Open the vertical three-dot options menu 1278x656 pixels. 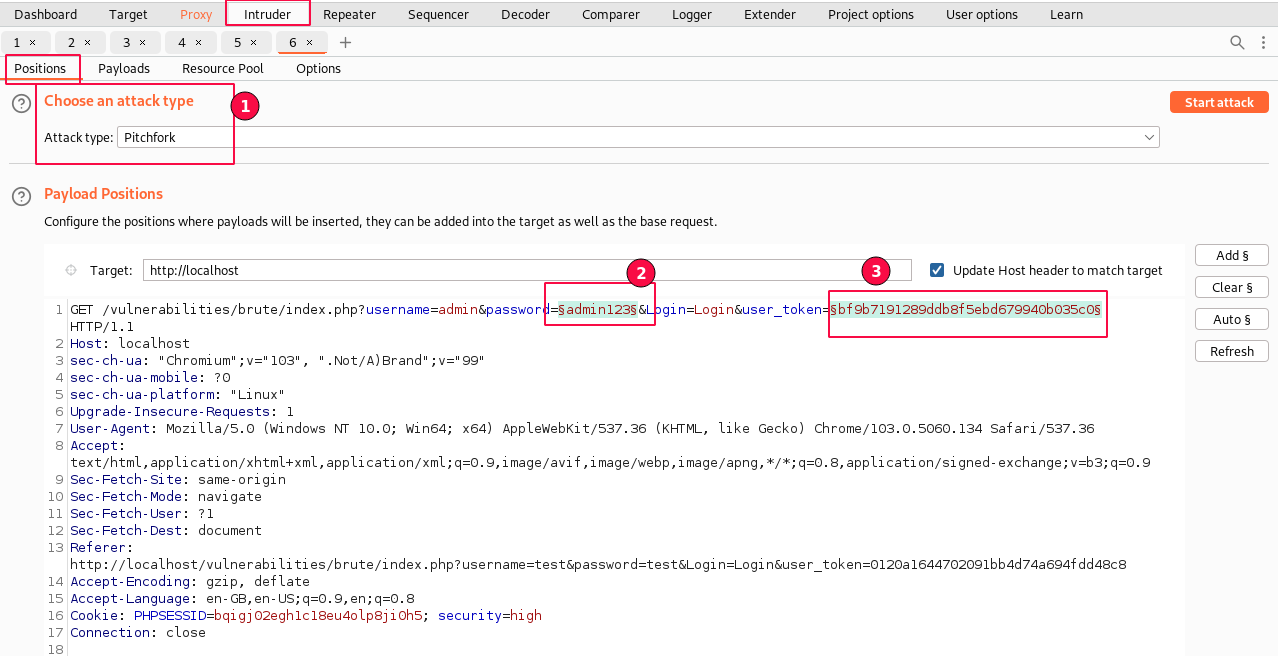click(1264, 42)
